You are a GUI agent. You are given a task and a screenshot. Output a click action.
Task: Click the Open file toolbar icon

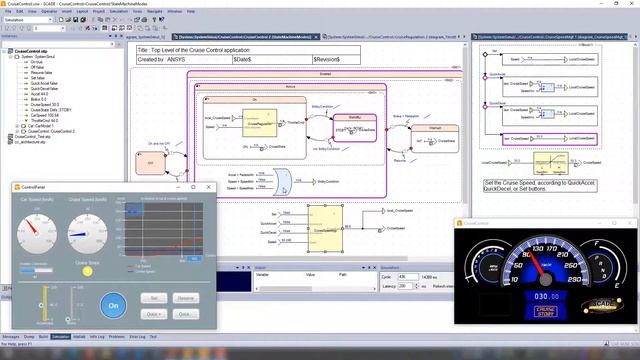tap(68, 20)
